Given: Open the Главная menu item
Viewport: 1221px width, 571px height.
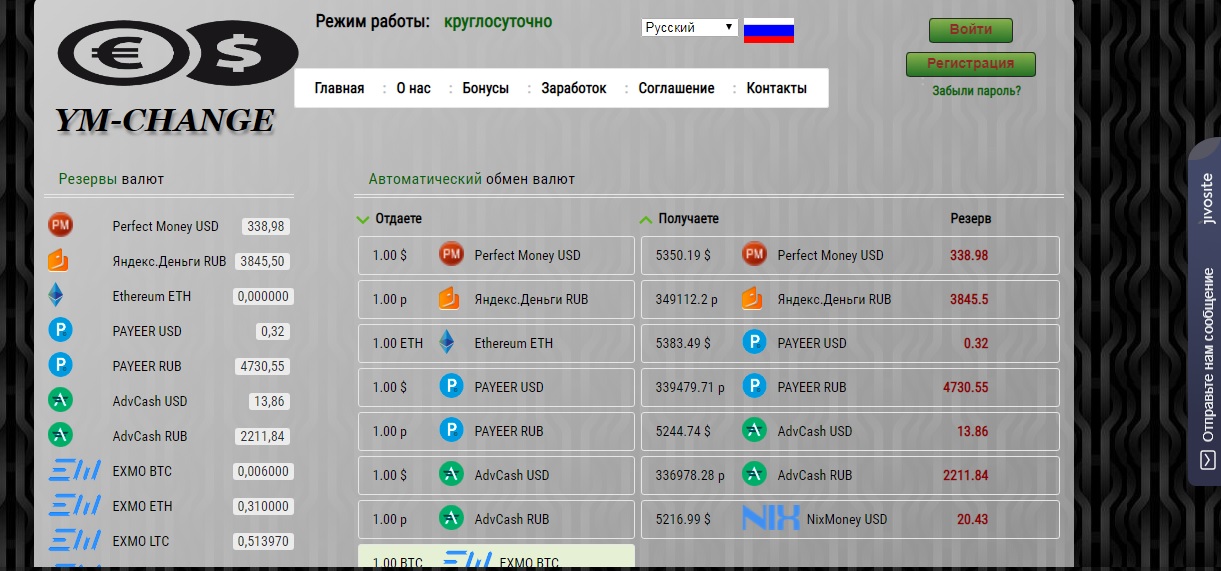Looking at the screenshot, I should pos(339,88).
